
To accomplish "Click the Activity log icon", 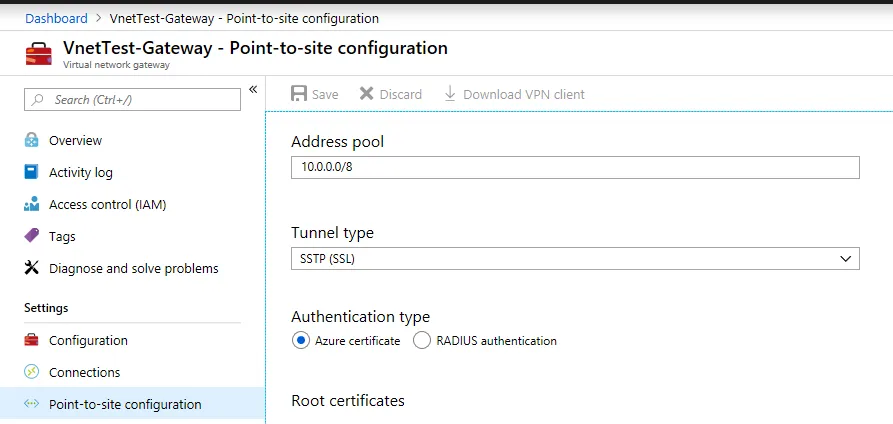I will (31, 172).
